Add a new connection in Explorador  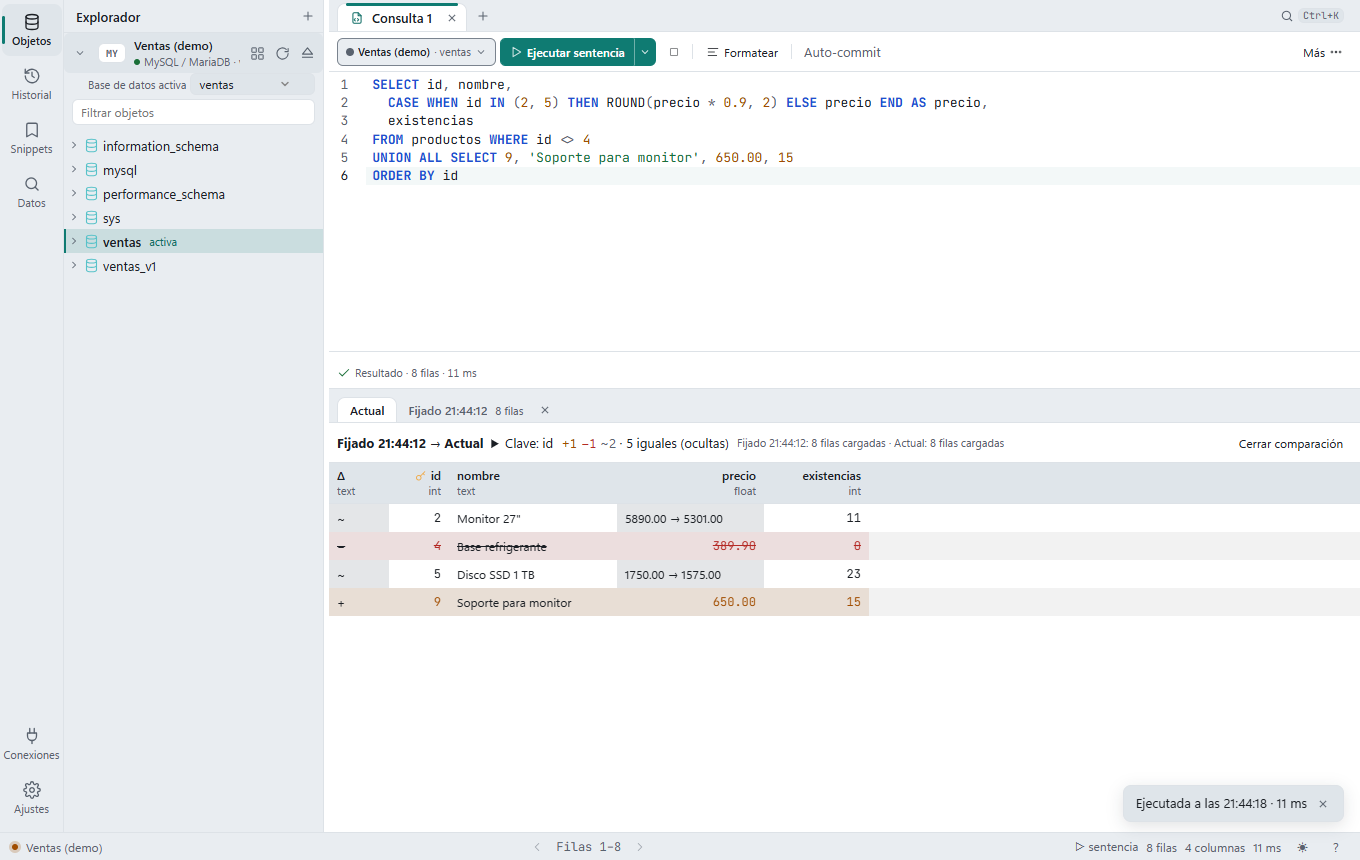308,17
